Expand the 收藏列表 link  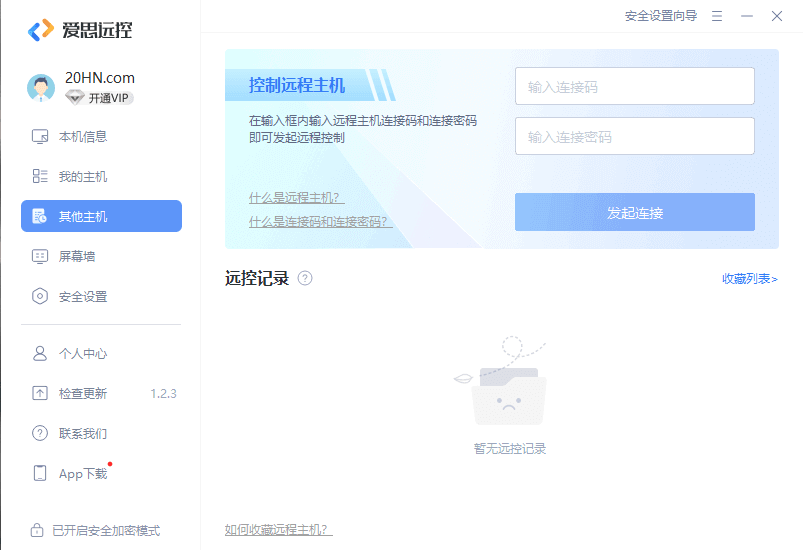coord(749,279)
